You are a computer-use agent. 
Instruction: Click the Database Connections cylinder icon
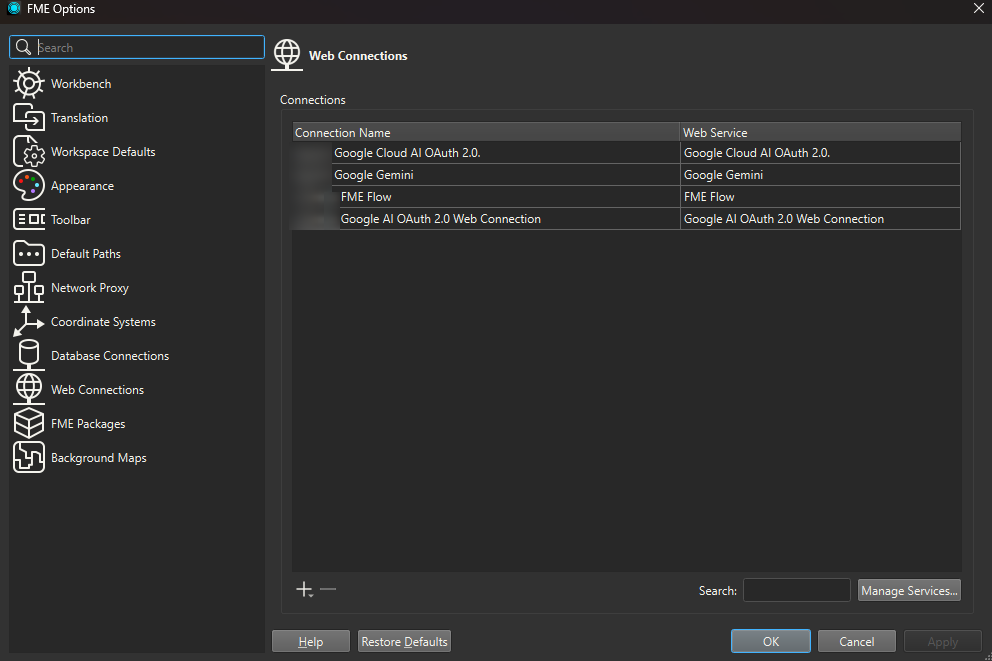28,355
